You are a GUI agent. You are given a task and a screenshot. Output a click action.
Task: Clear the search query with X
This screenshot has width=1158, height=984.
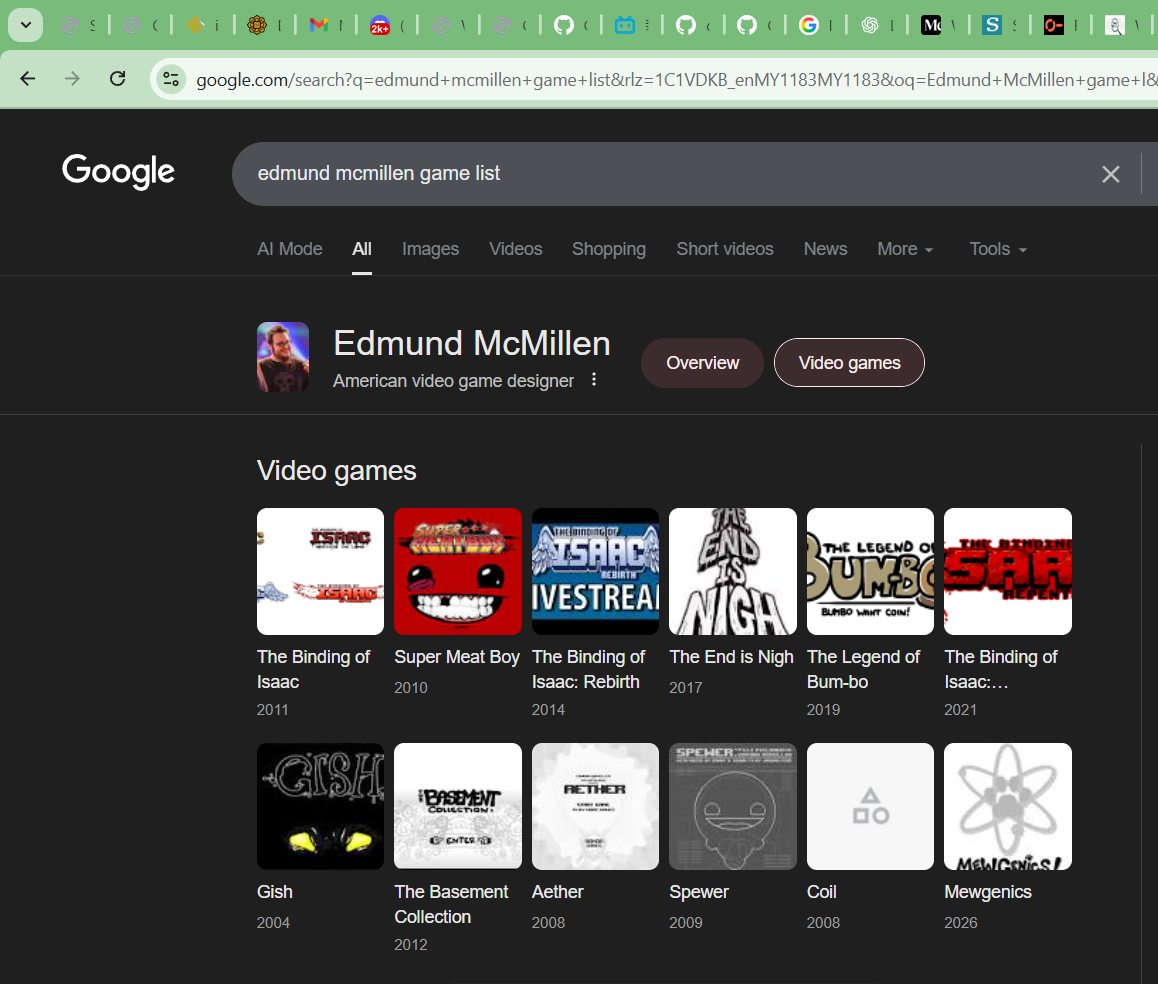(1110, 174)
